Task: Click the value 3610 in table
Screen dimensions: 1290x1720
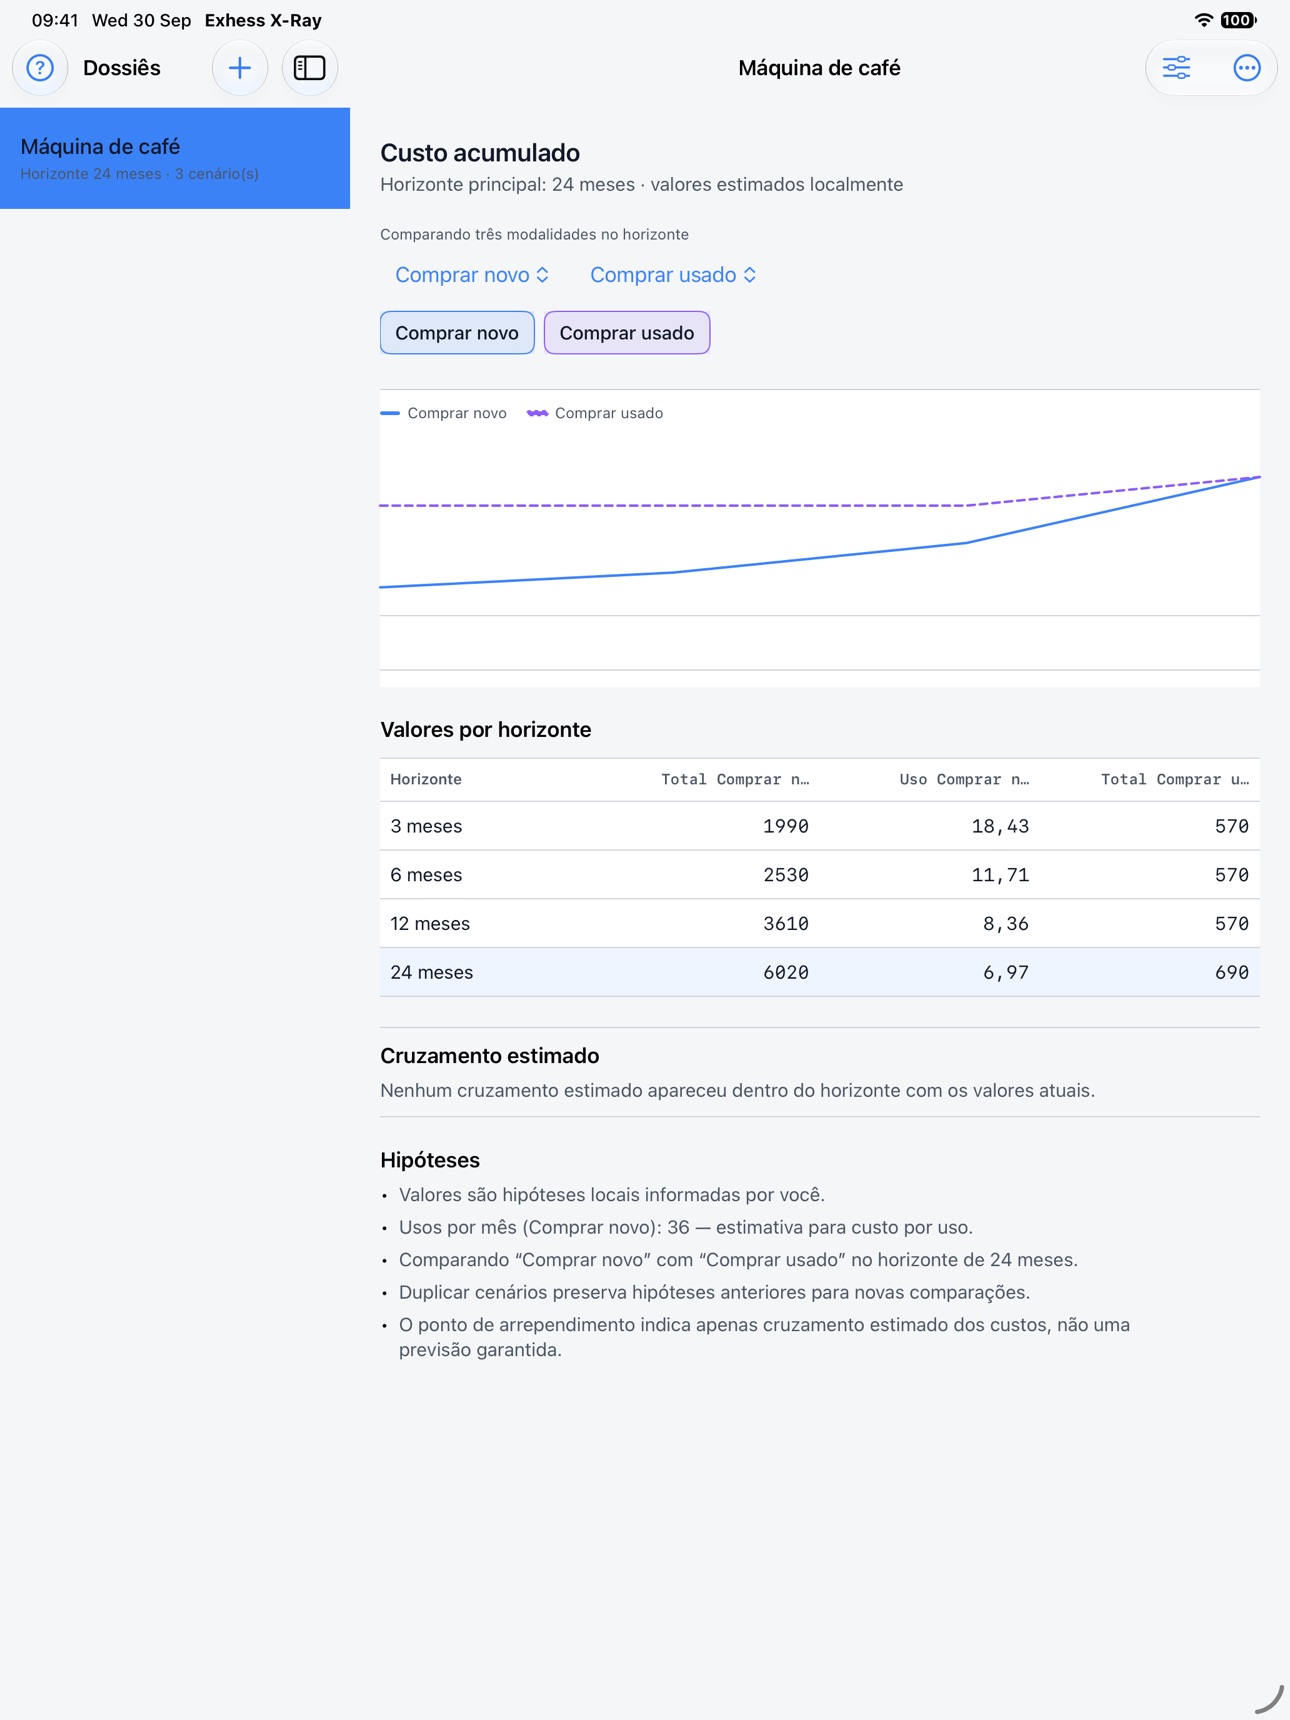Action: click(786, 924)
